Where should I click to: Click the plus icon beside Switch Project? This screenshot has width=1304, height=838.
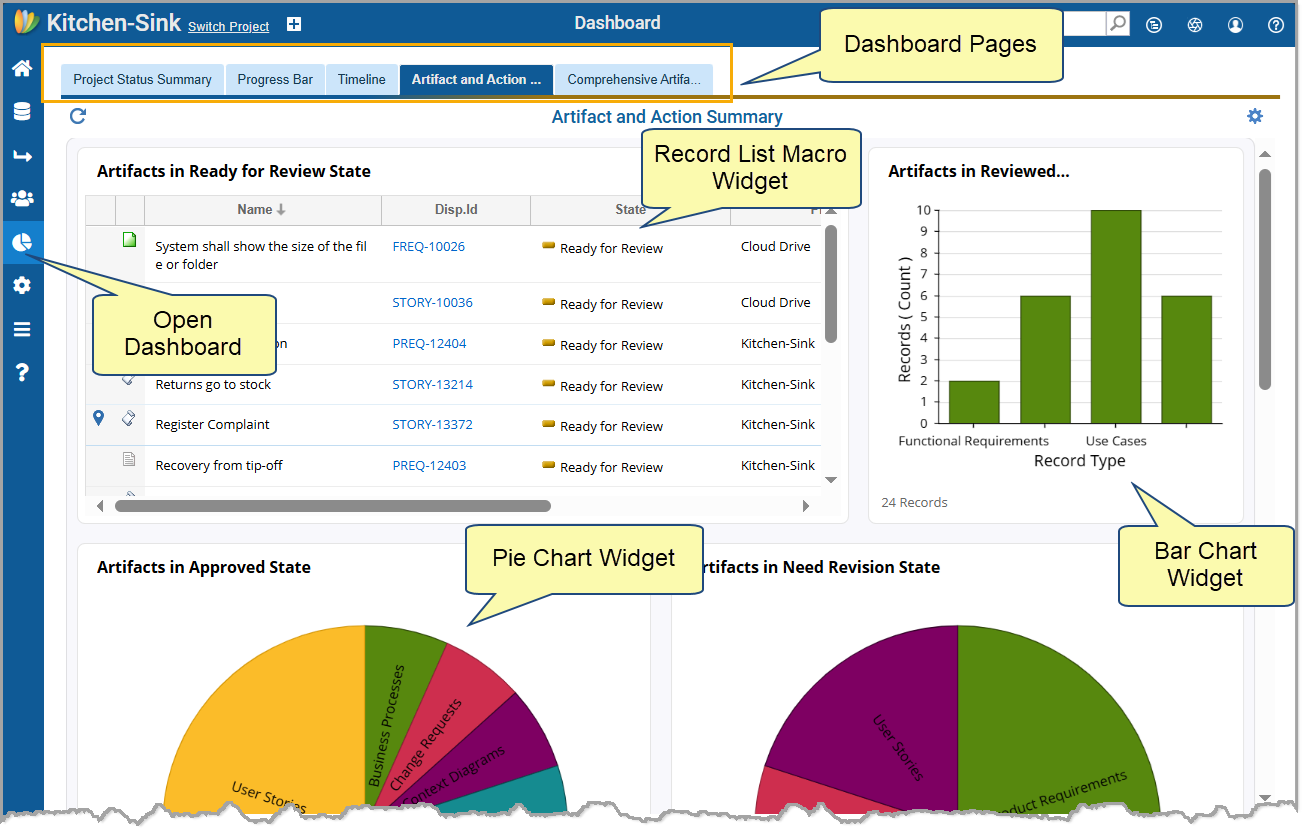coord(294,25)
